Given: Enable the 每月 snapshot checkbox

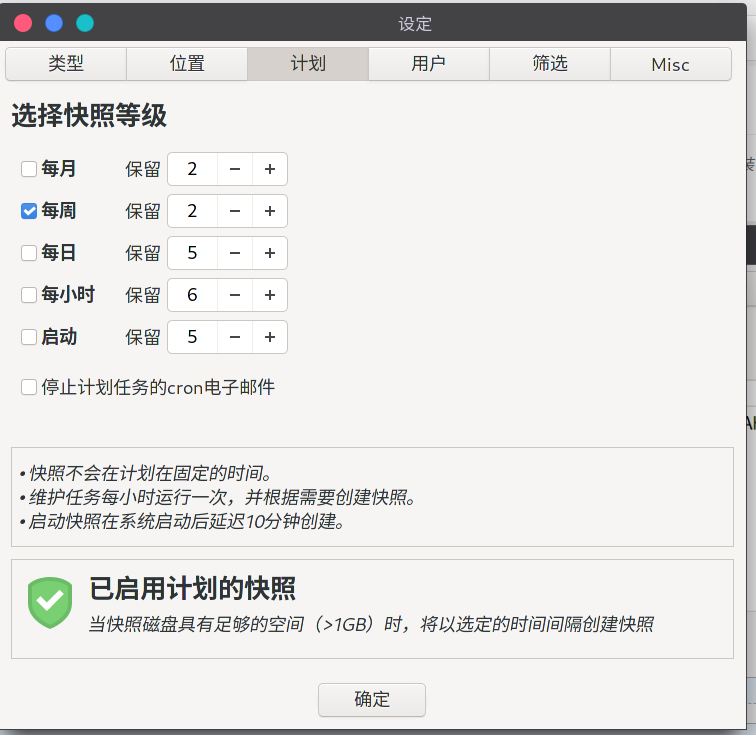Looking at the screenshot, I should (x=29, y=169).
